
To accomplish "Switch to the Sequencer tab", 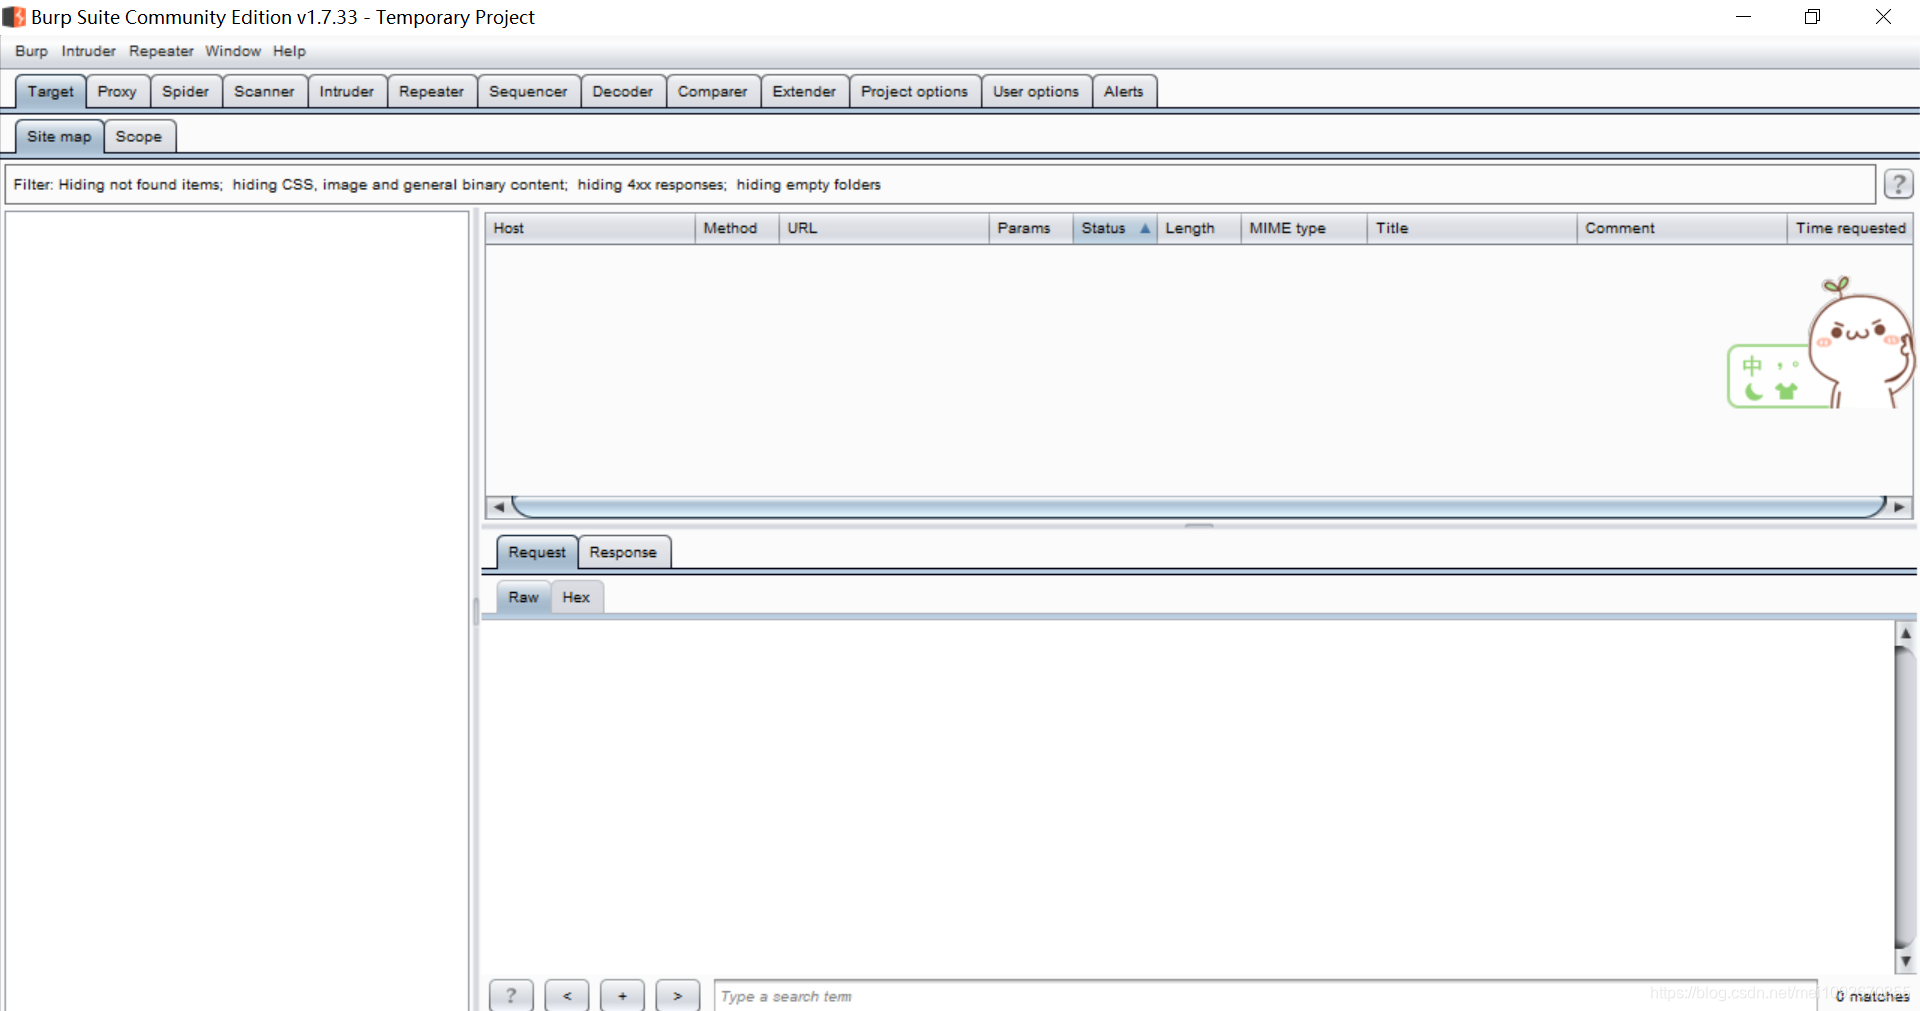I will pos(528,91).
